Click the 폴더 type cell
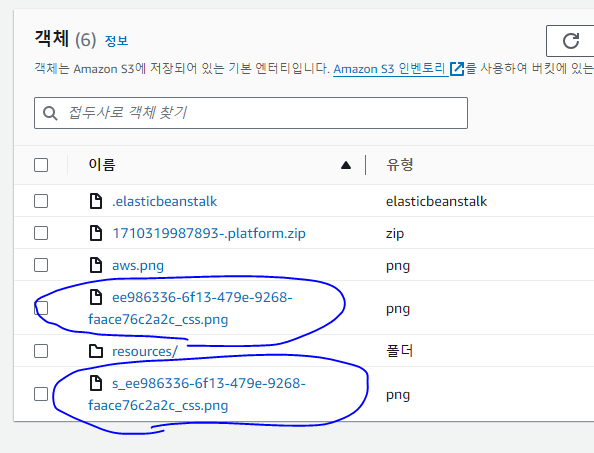 pos(399,351)
